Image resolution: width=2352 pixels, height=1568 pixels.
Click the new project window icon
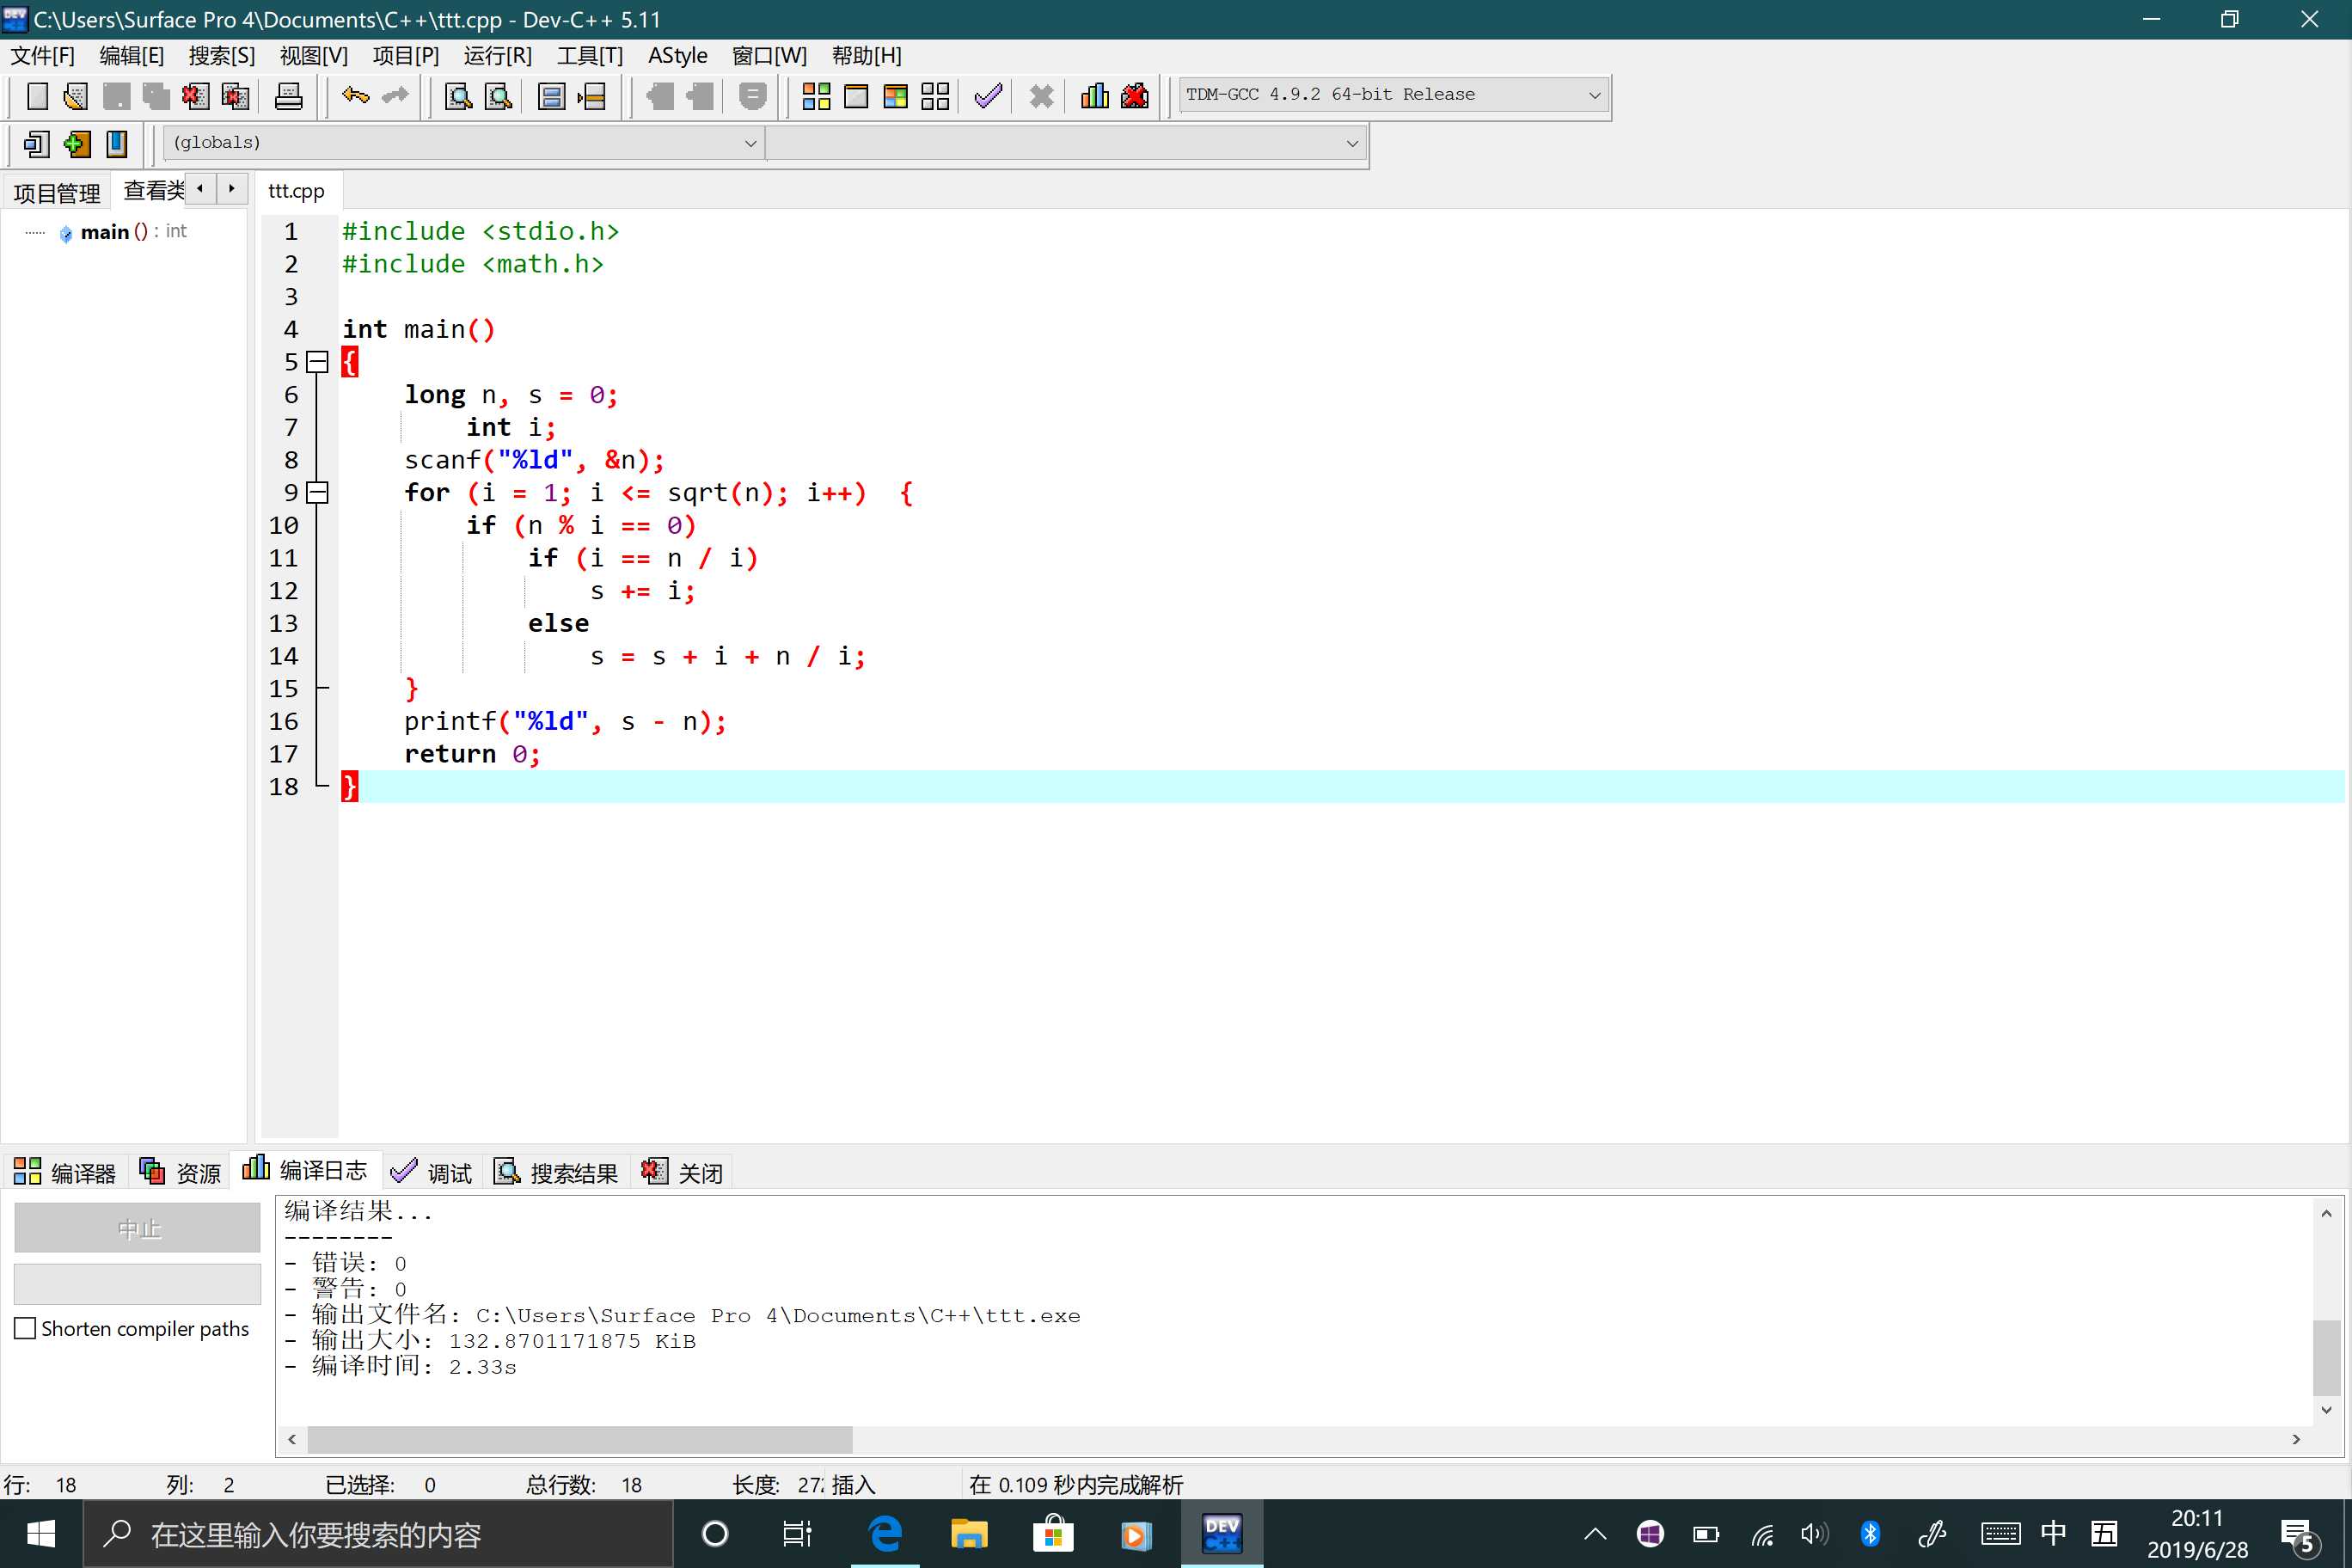[37, 144]
